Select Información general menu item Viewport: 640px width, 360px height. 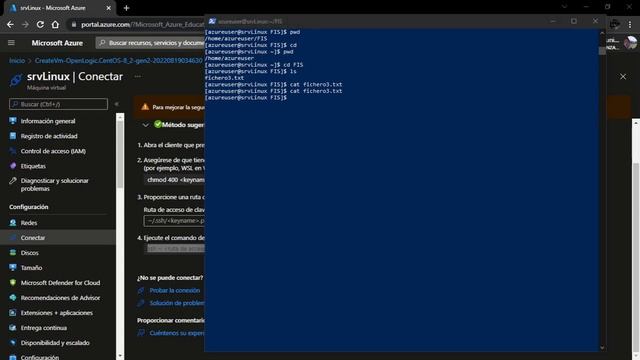[48, 121]
